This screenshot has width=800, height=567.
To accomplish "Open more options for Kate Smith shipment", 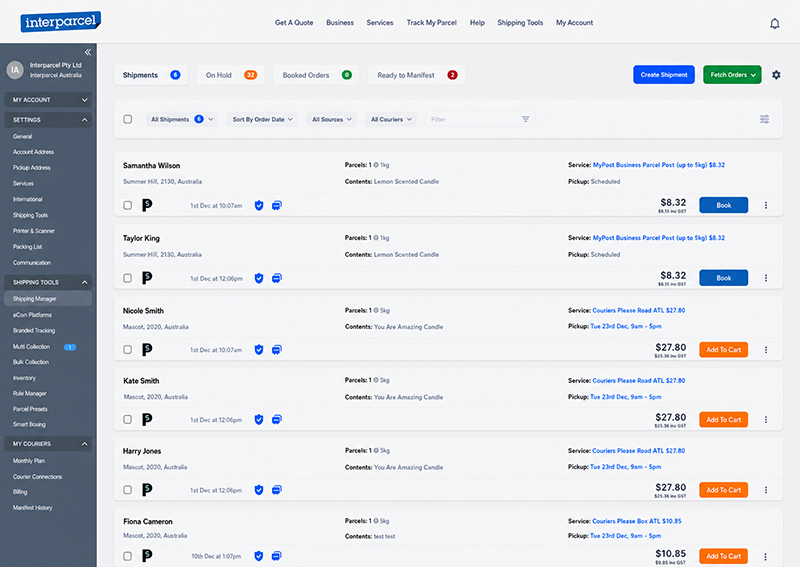I will pos(766,420).
